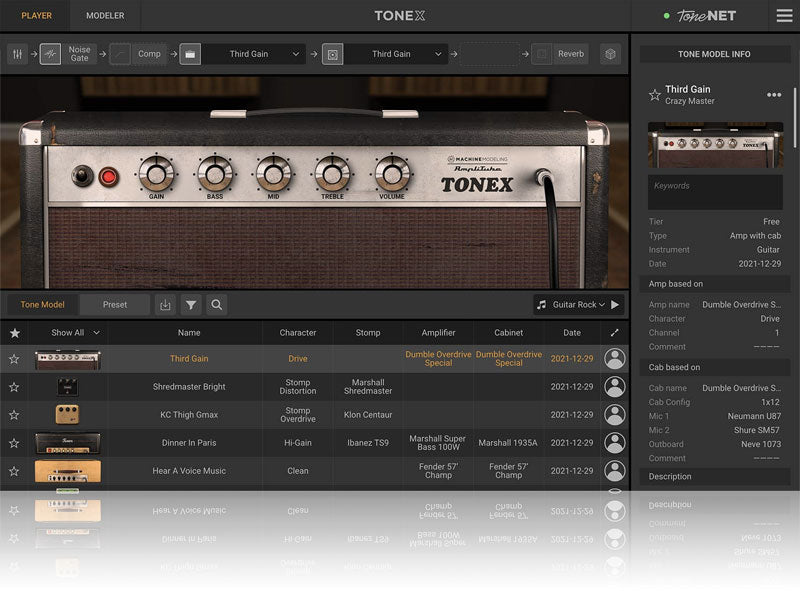The image size is (800, 591).
Task: Select the KC Thigh Gmax pedal thumbnail
Action: (x=67, y=414)
